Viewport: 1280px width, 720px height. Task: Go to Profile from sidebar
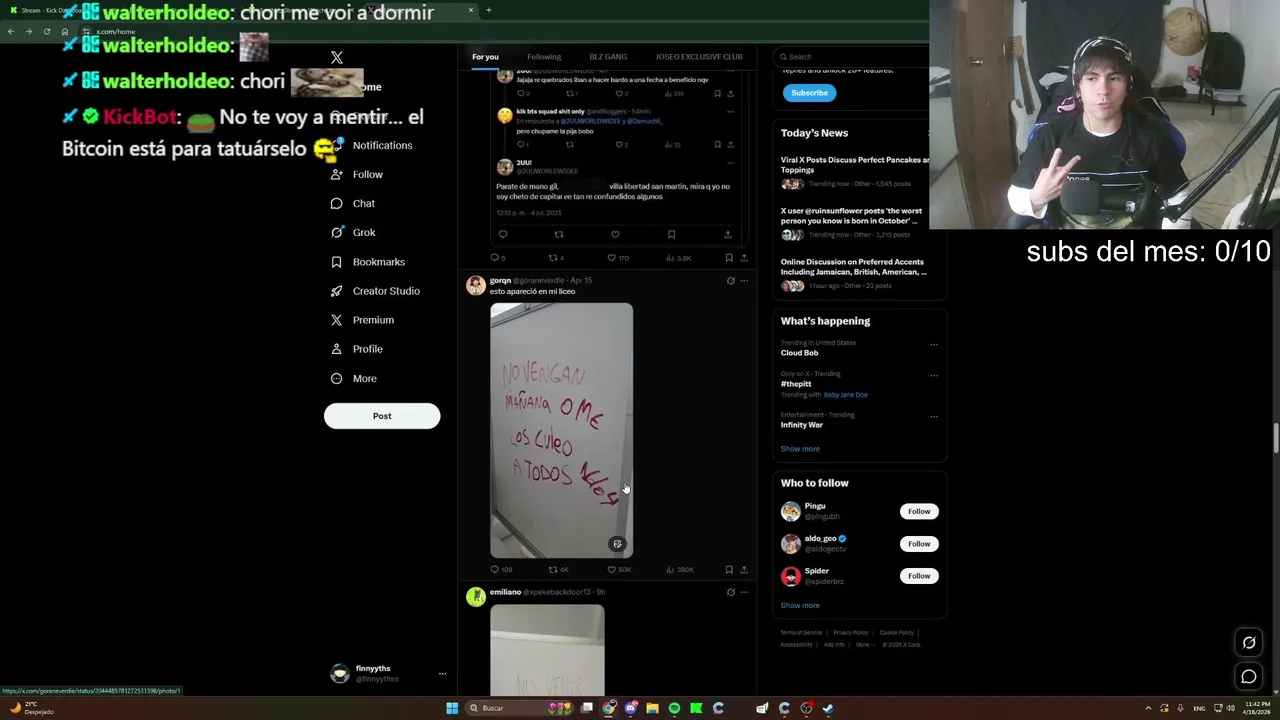pos(357,349)
